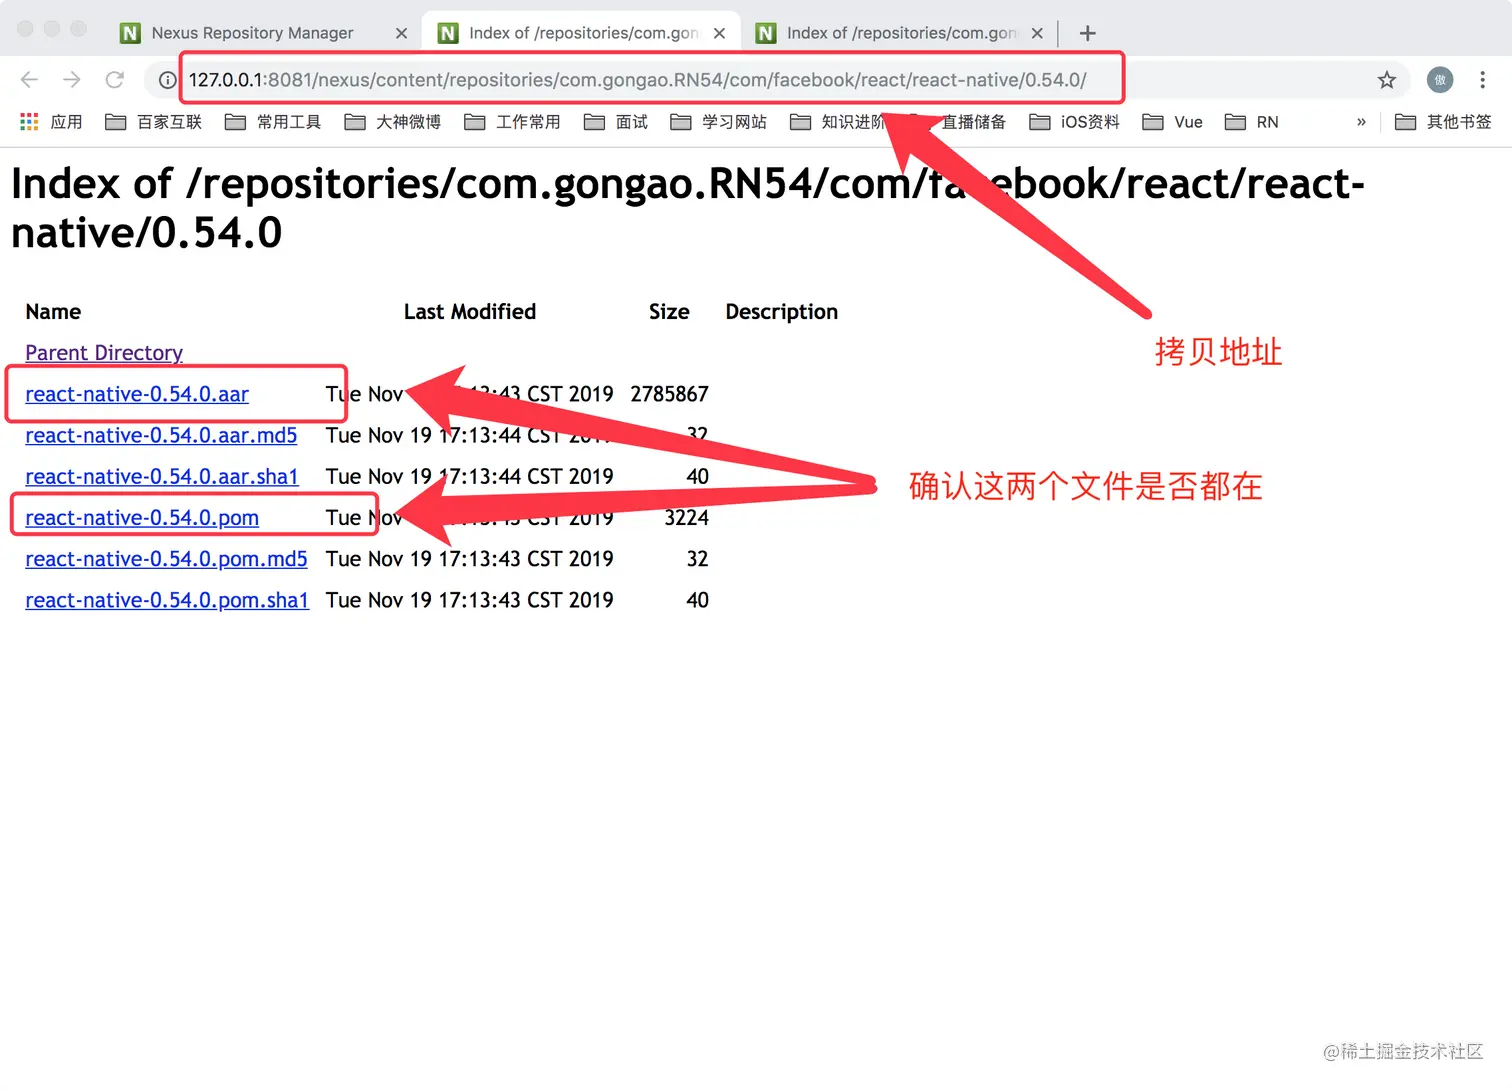Click the Last Modified column header
The image size is (1512, 1090).
(470, 312)
